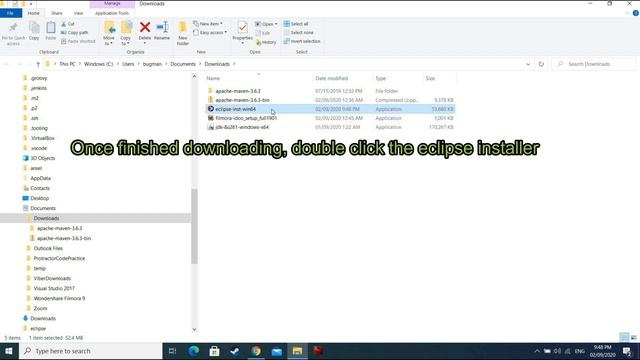Create a New folder from ribbon
This screenshot has width=640, height=360.
coord(182,33)
